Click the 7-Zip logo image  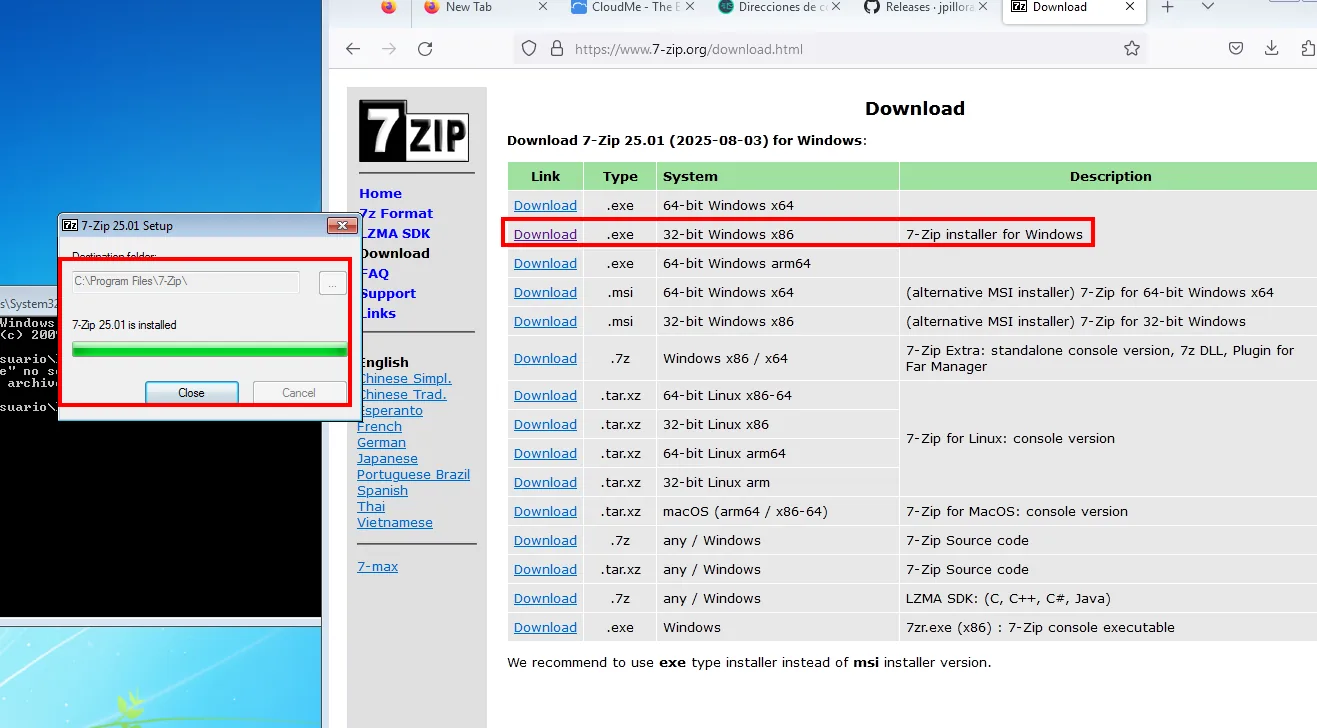click(x=414, y=131)
